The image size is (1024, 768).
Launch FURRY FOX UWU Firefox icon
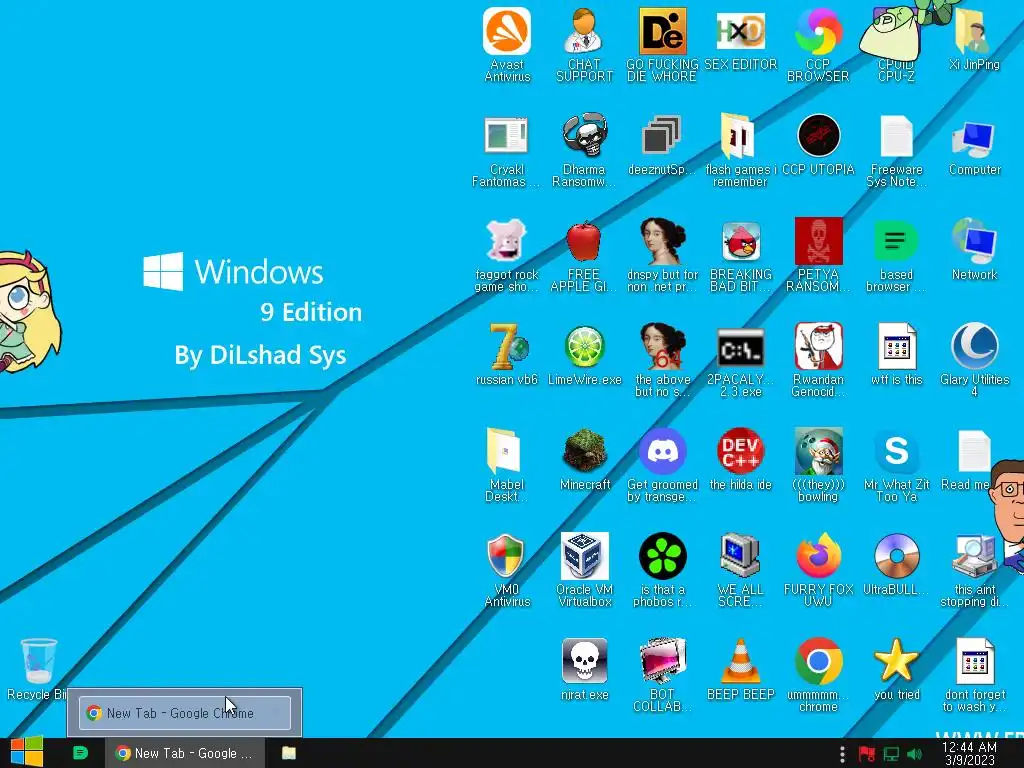pos(818,556)
